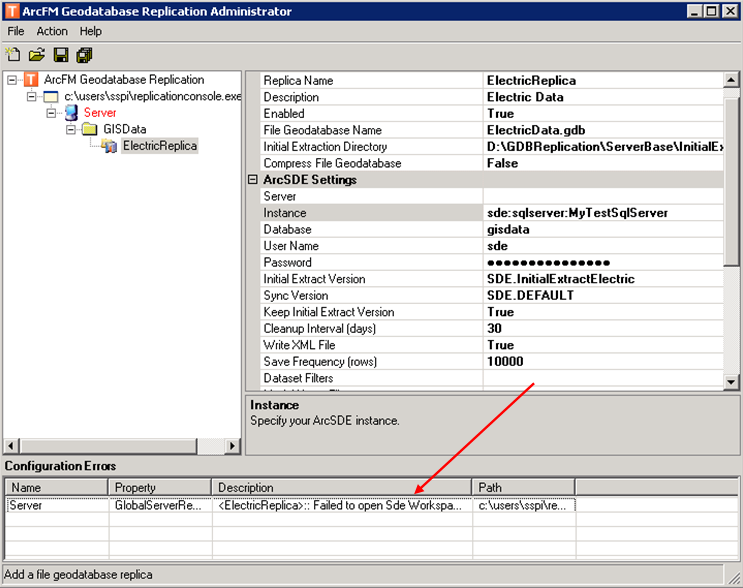This screenshot has width=743, height=588.
Task: Click the config file icon beside c:\users\sspi
Action: coord(51,97)
